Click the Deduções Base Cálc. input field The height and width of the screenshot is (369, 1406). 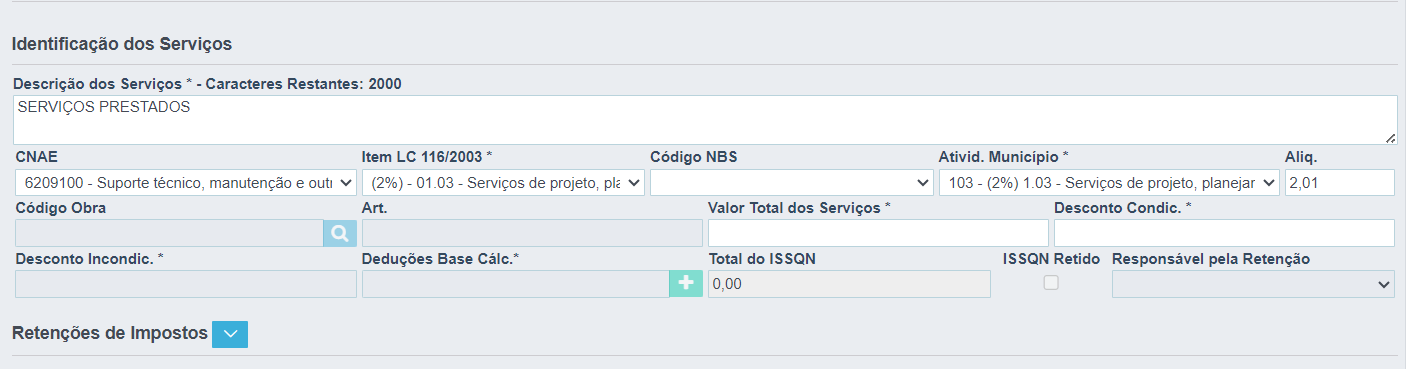click(x=515, y=284)
